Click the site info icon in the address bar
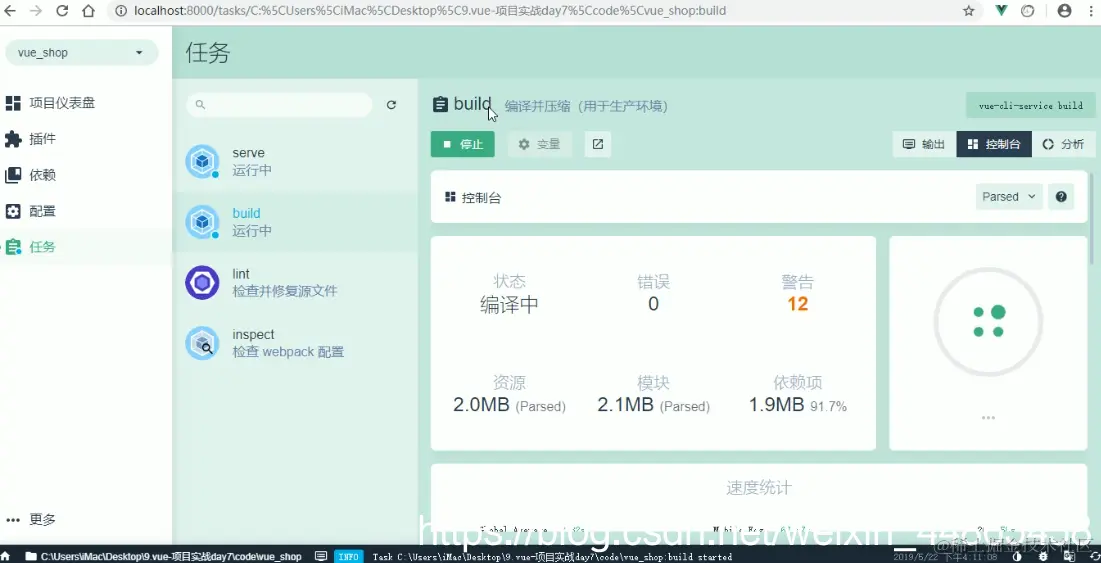Image resolution: width=1101 pixels, height=563 pixels. [120, 11]
